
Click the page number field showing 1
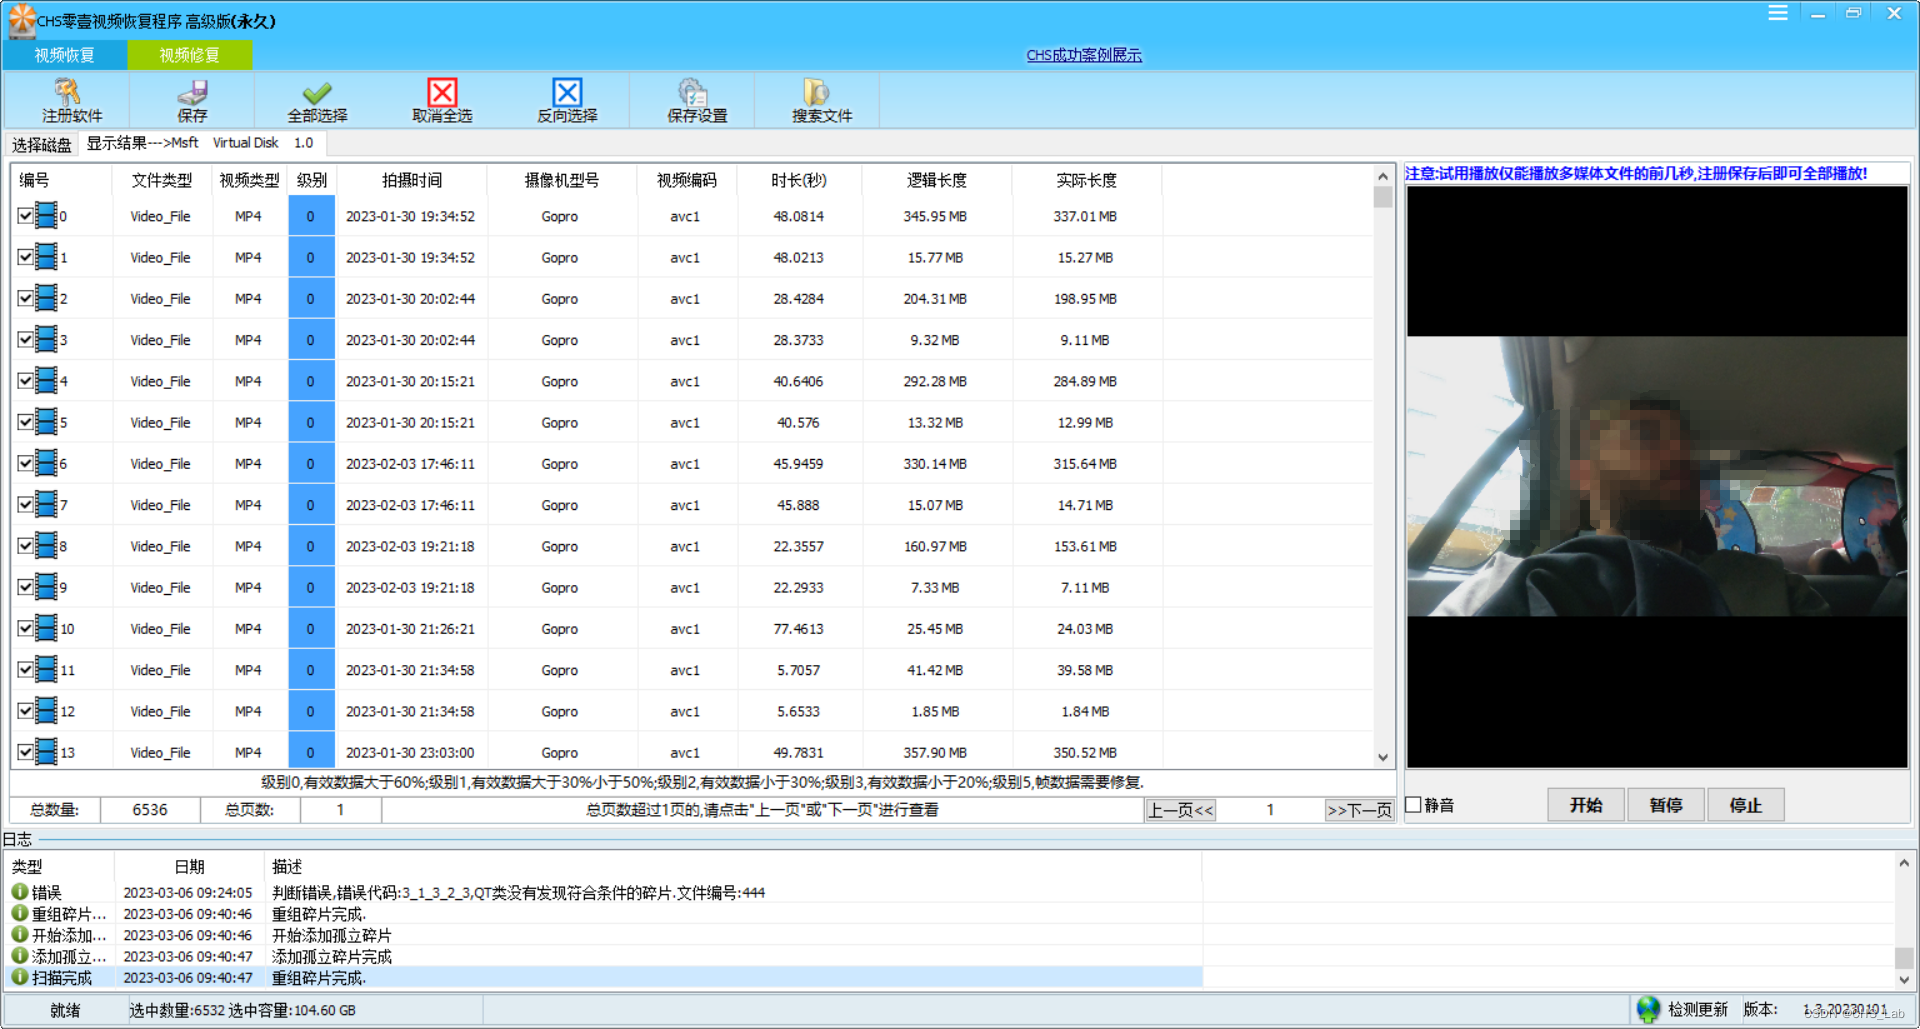[1270, 810]
